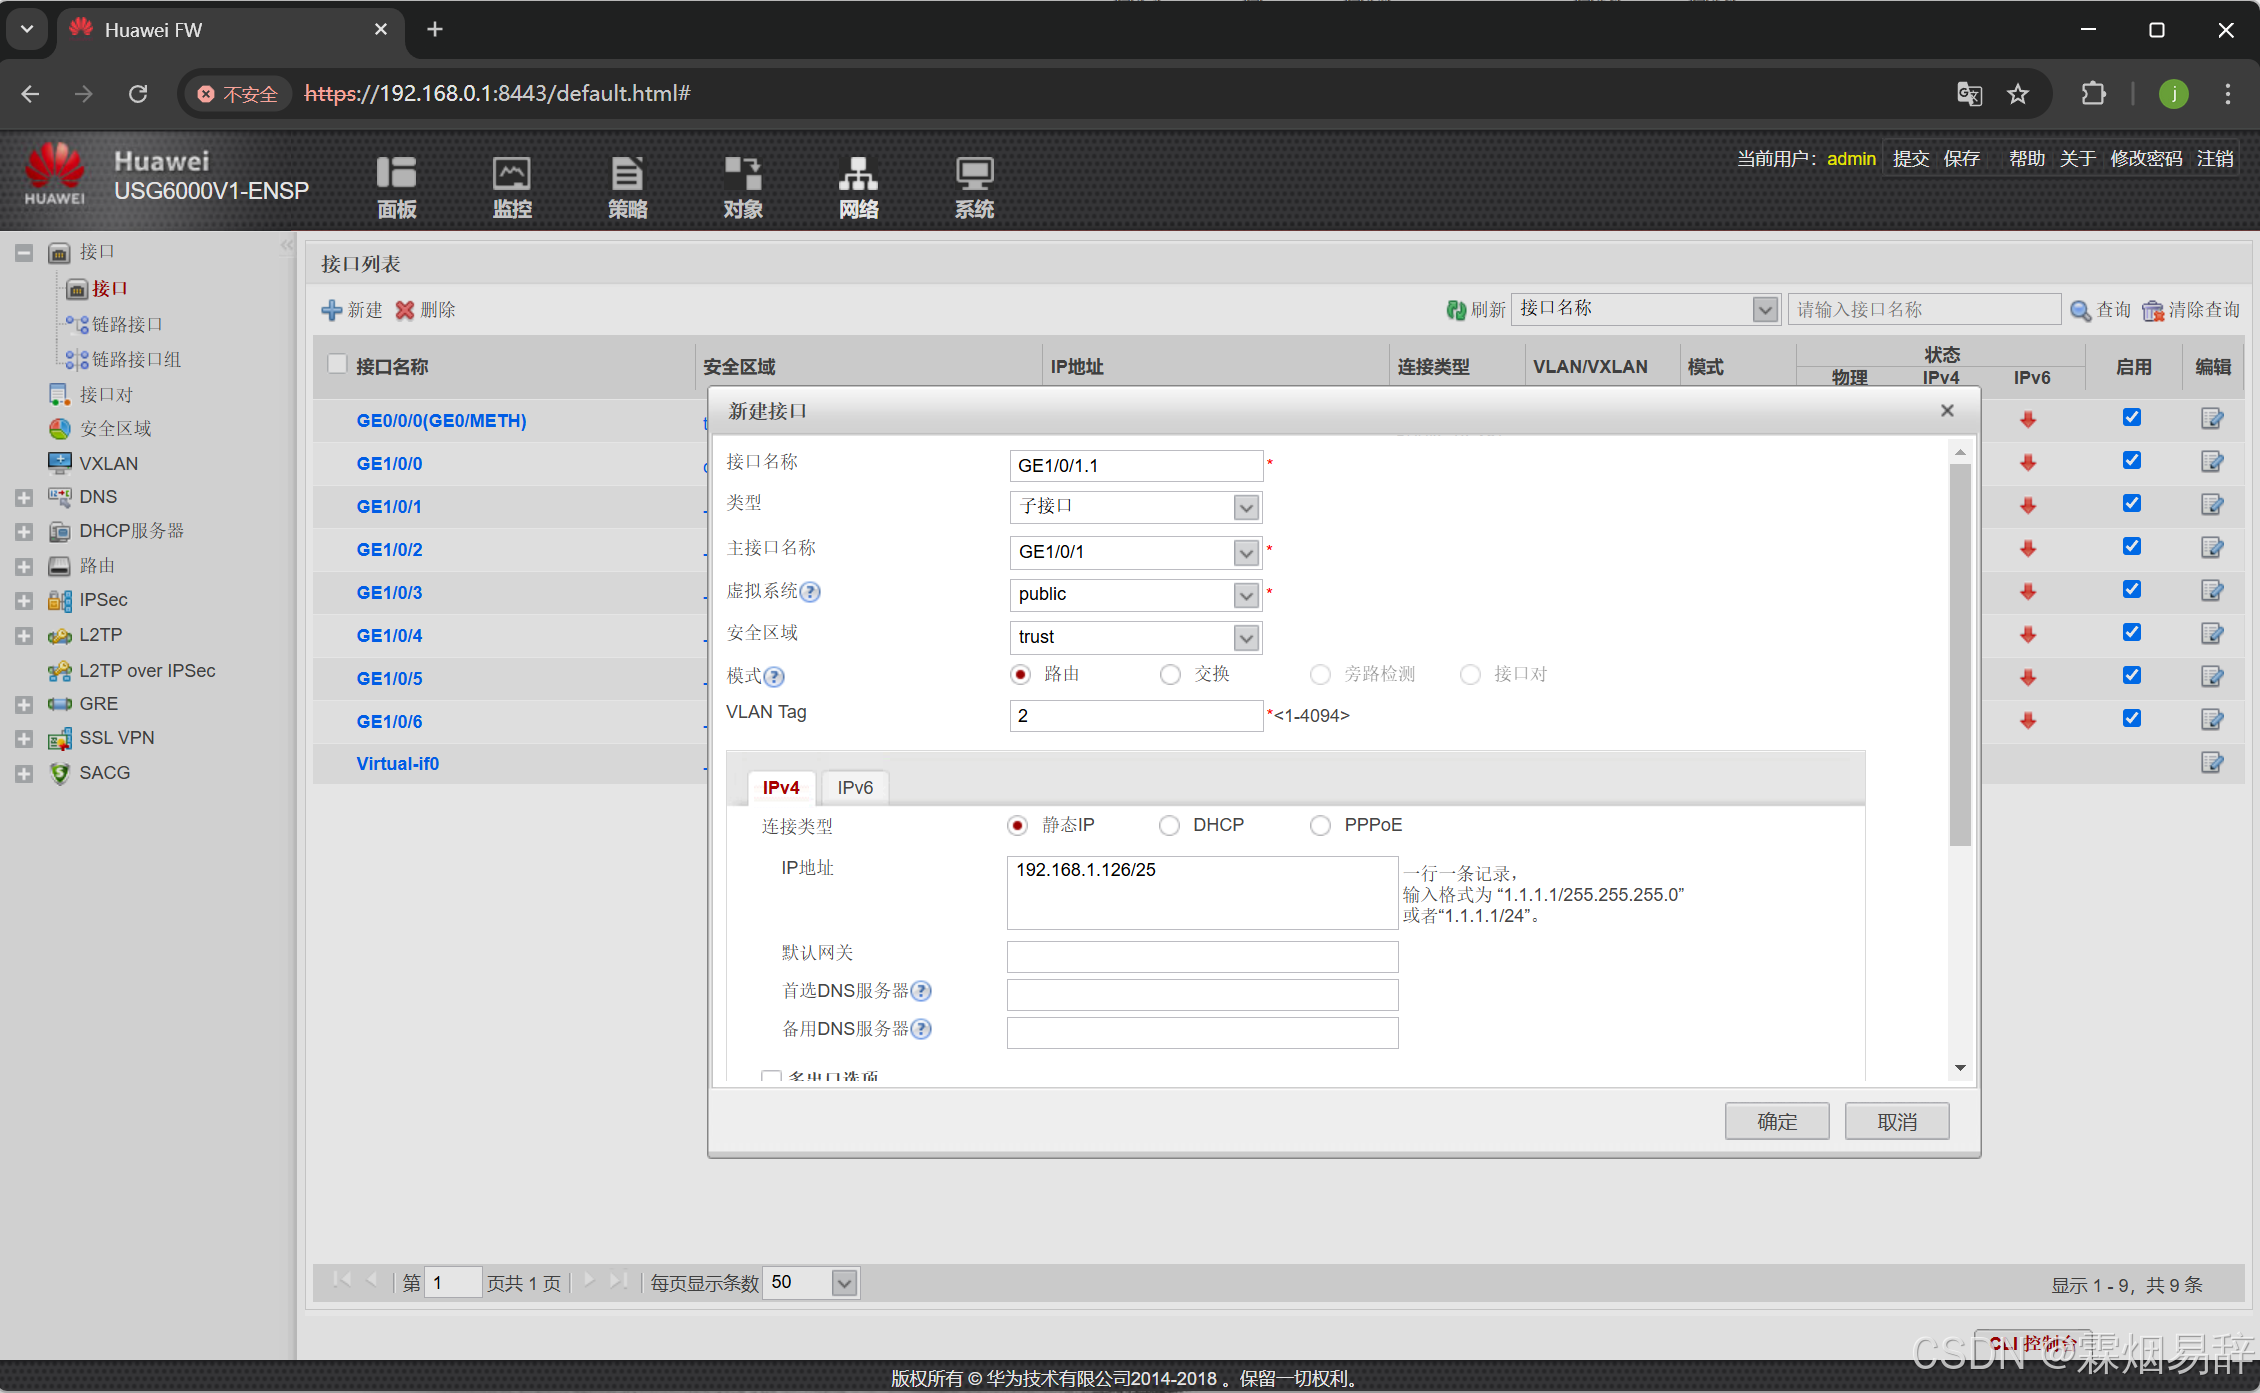Open the 类型 子接口 dropdown
Viewport: 2260px width, 1393px height.
(x=1246, y=507)
